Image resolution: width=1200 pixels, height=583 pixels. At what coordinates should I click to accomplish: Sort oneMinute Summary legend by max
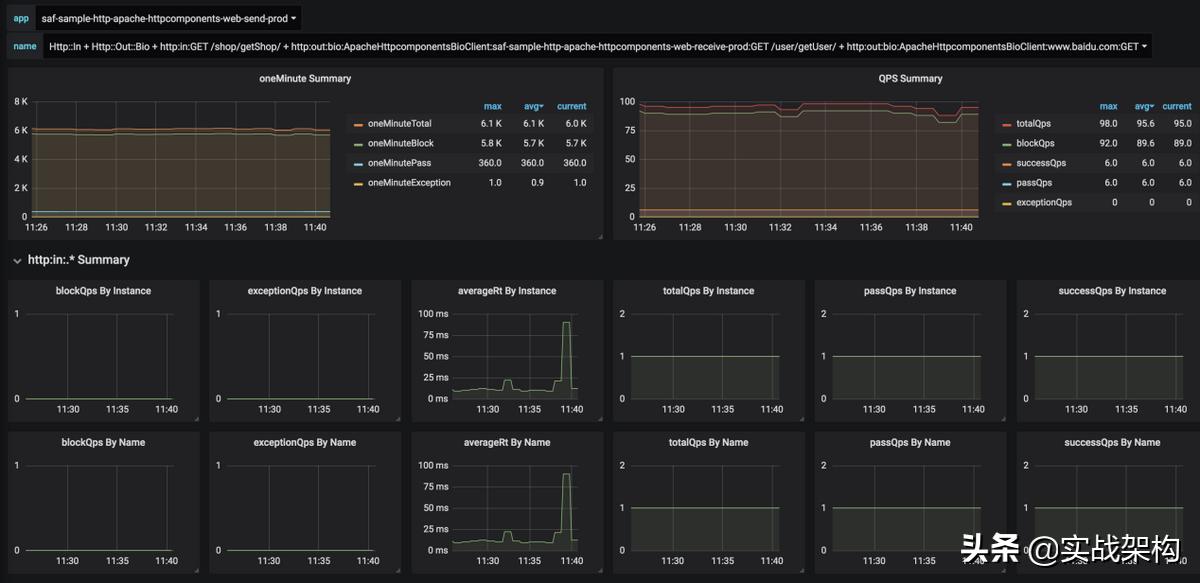493,106
